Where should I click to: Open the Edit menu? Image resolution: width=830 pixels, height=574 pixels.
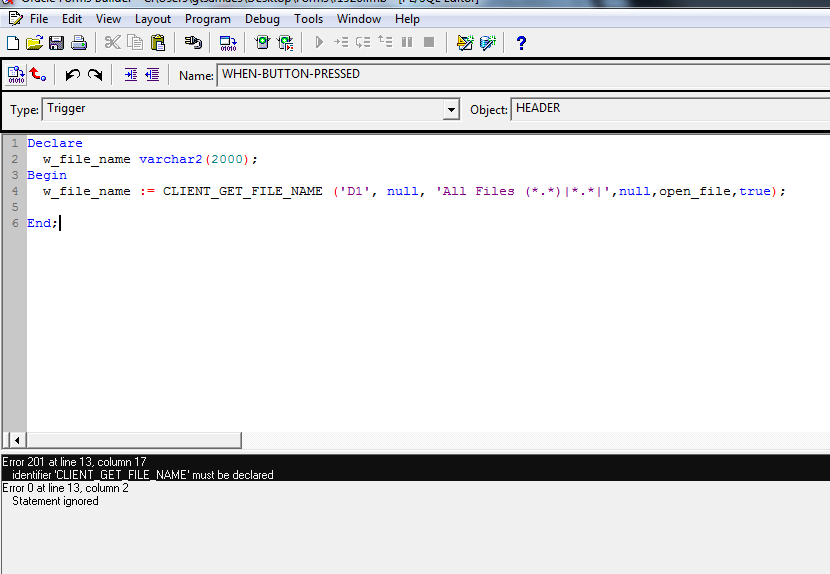(71, 19)
